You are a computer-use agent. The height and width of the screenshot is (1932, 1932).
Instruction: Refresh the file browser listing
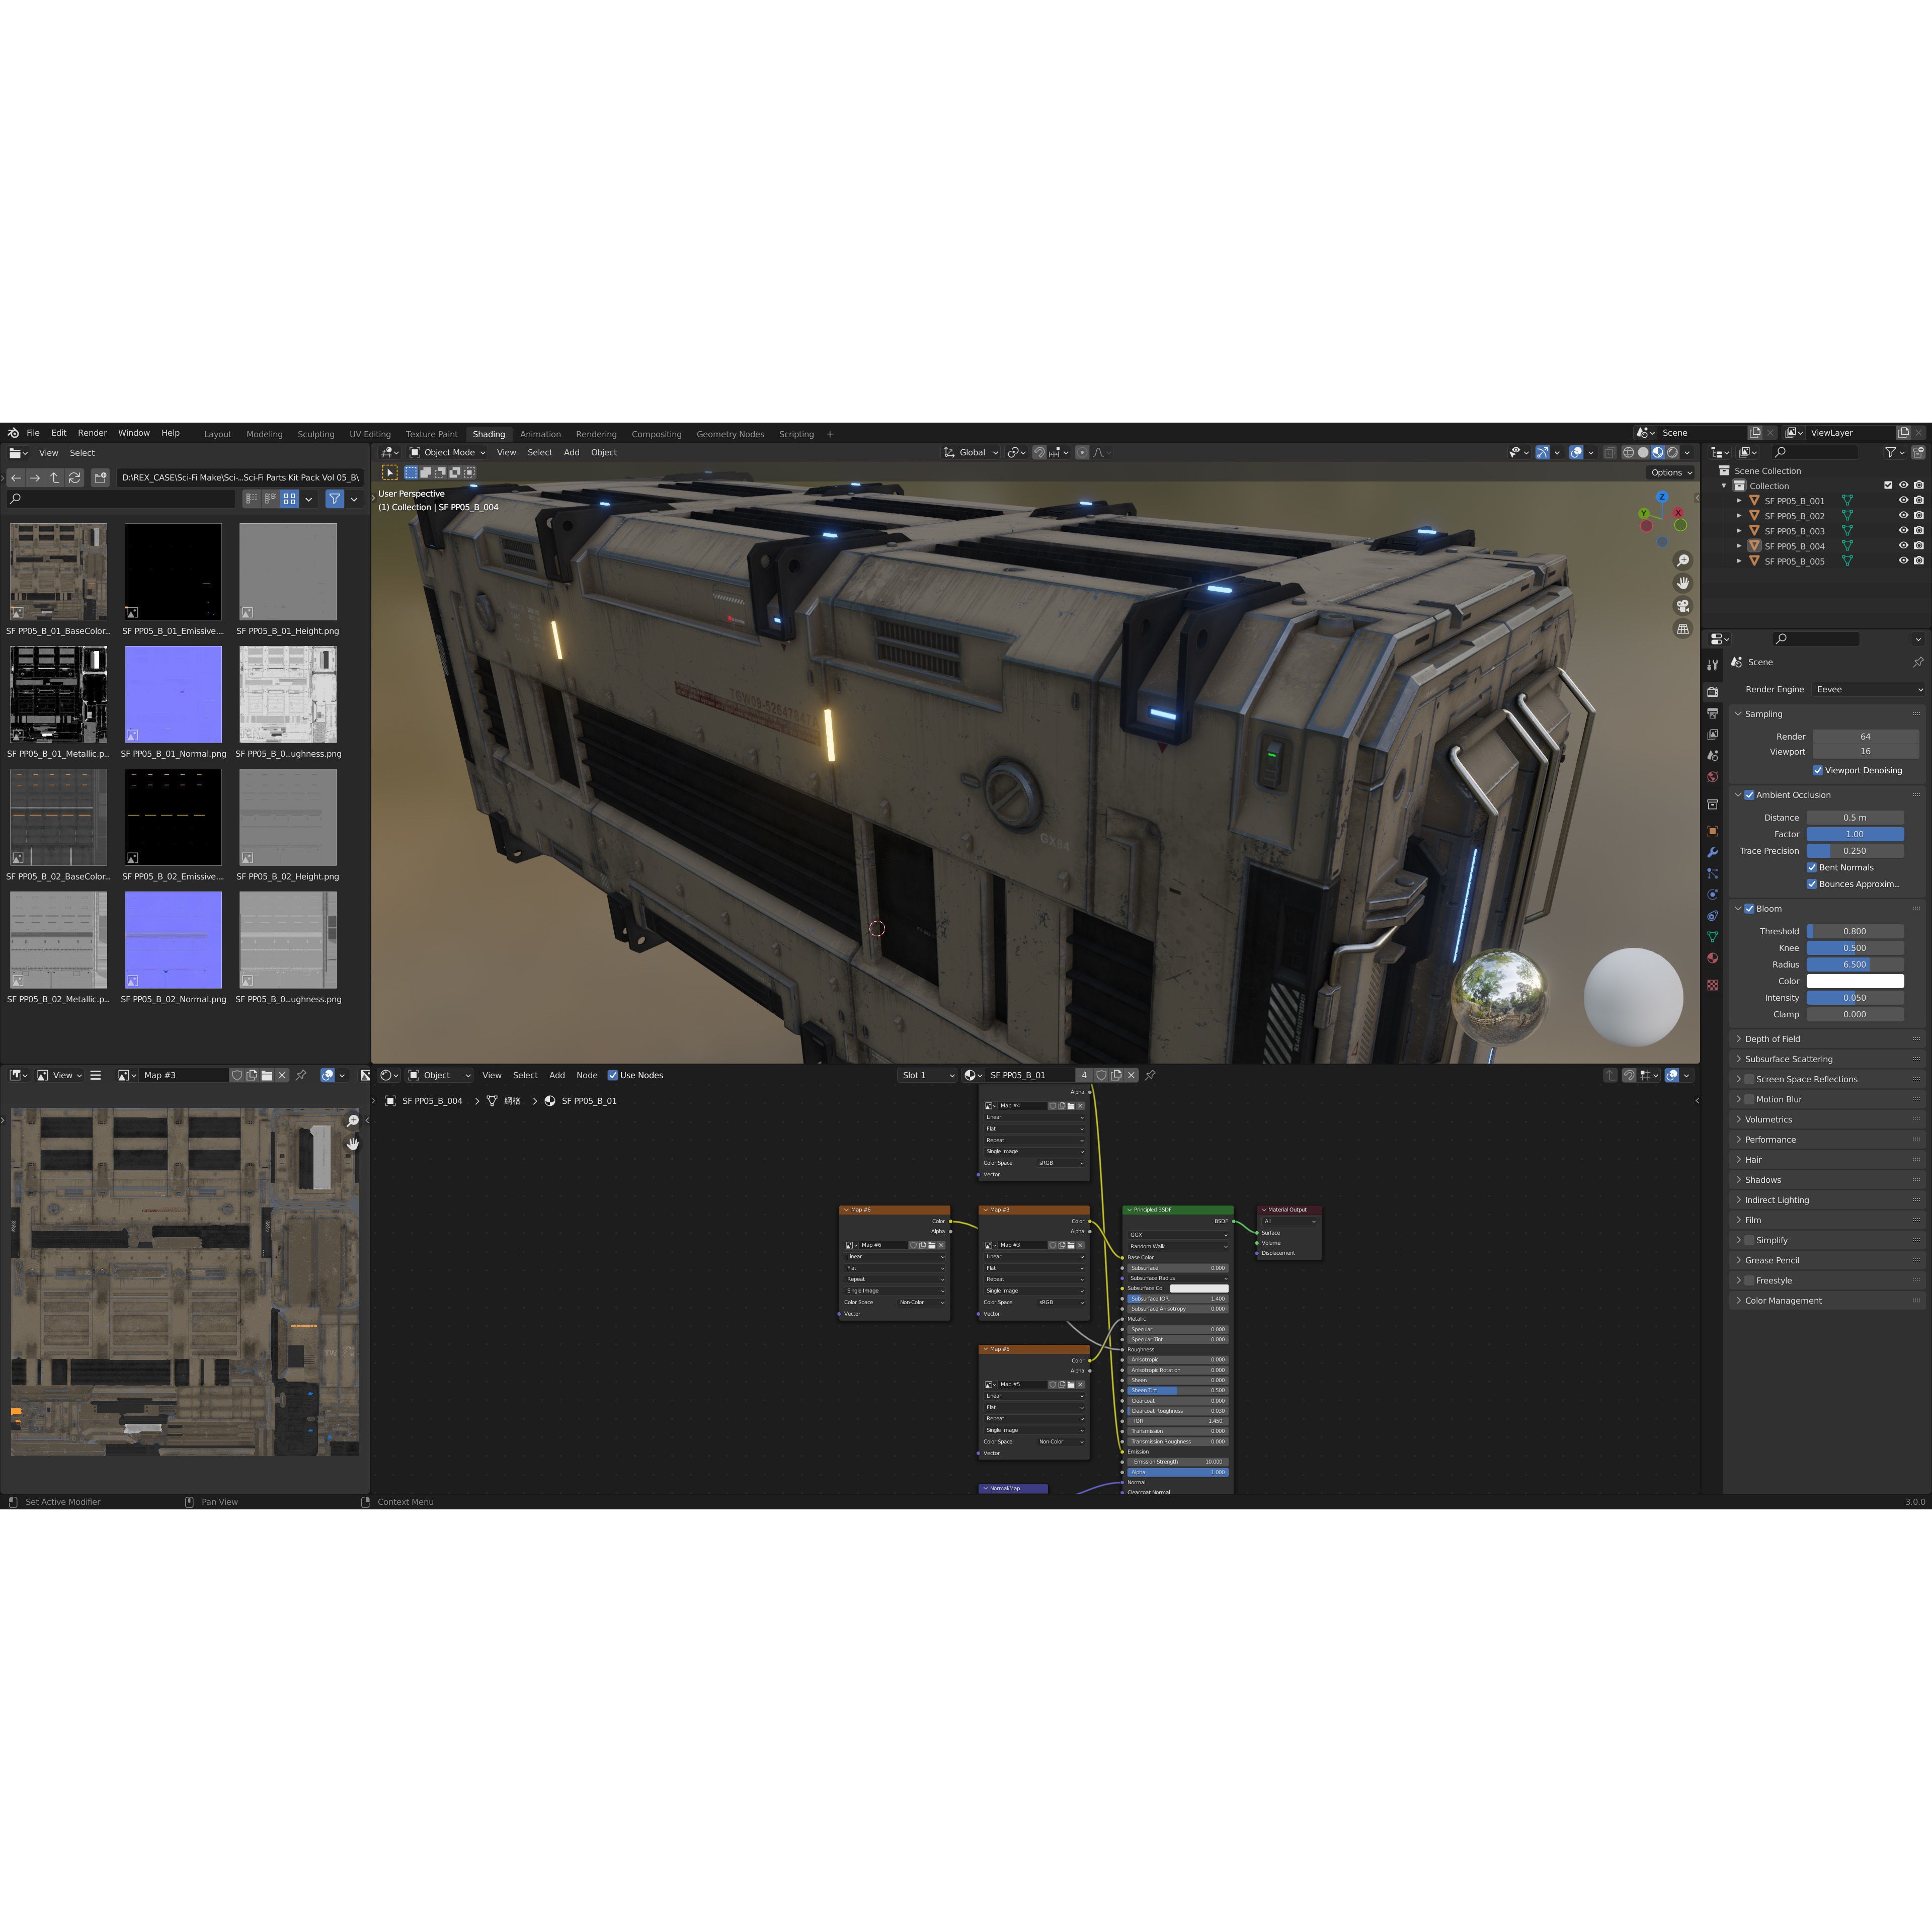[x=74, y=478]
